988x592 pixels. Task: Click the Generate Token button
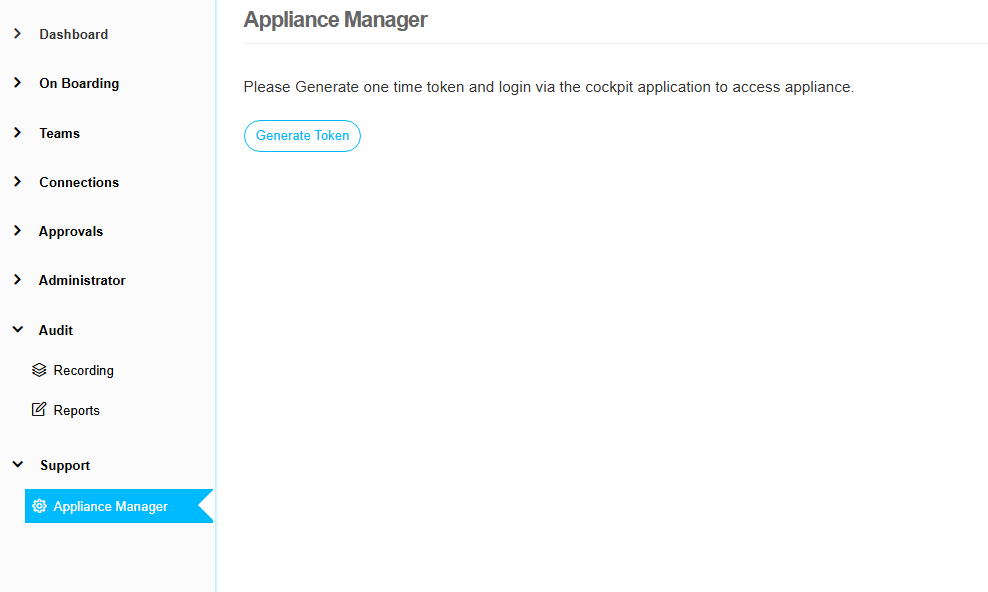pos(302,135)
